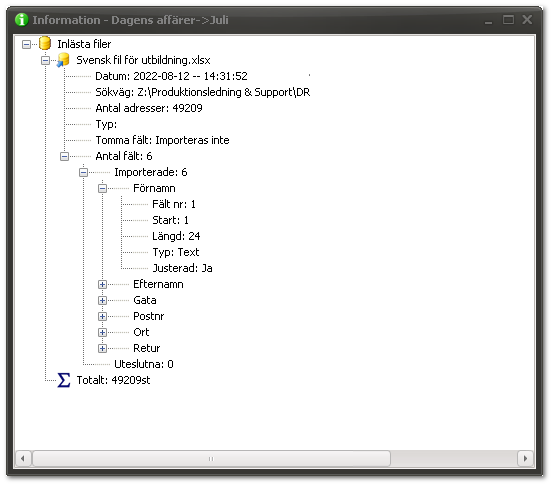This screenshot has width=553, height=486.
Task: Expand the Retur field
Action: click(x=103, y=349)
